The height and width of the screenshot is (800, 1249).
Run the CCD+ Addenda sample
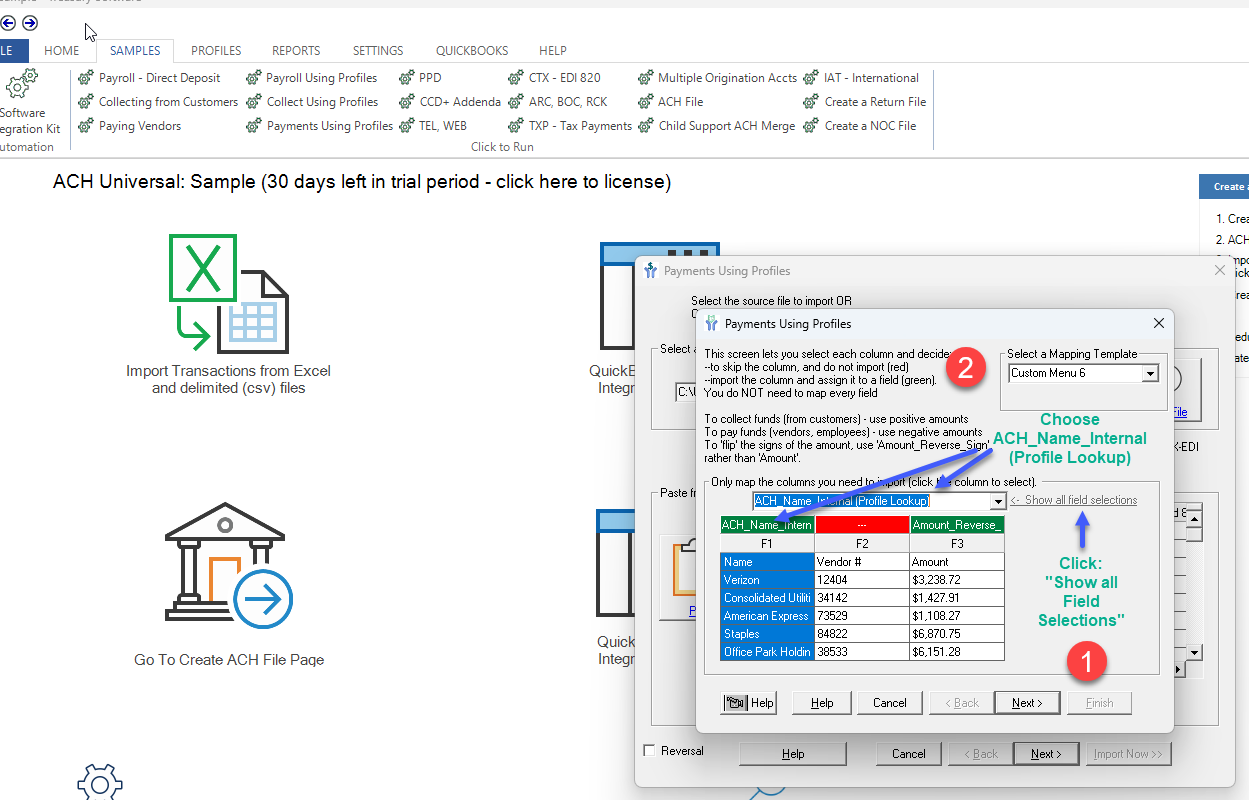click(x=448, y=102)
